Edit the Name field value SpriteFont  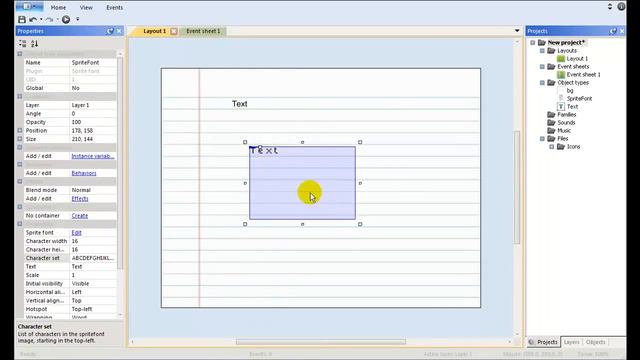[x=93, y=62]
